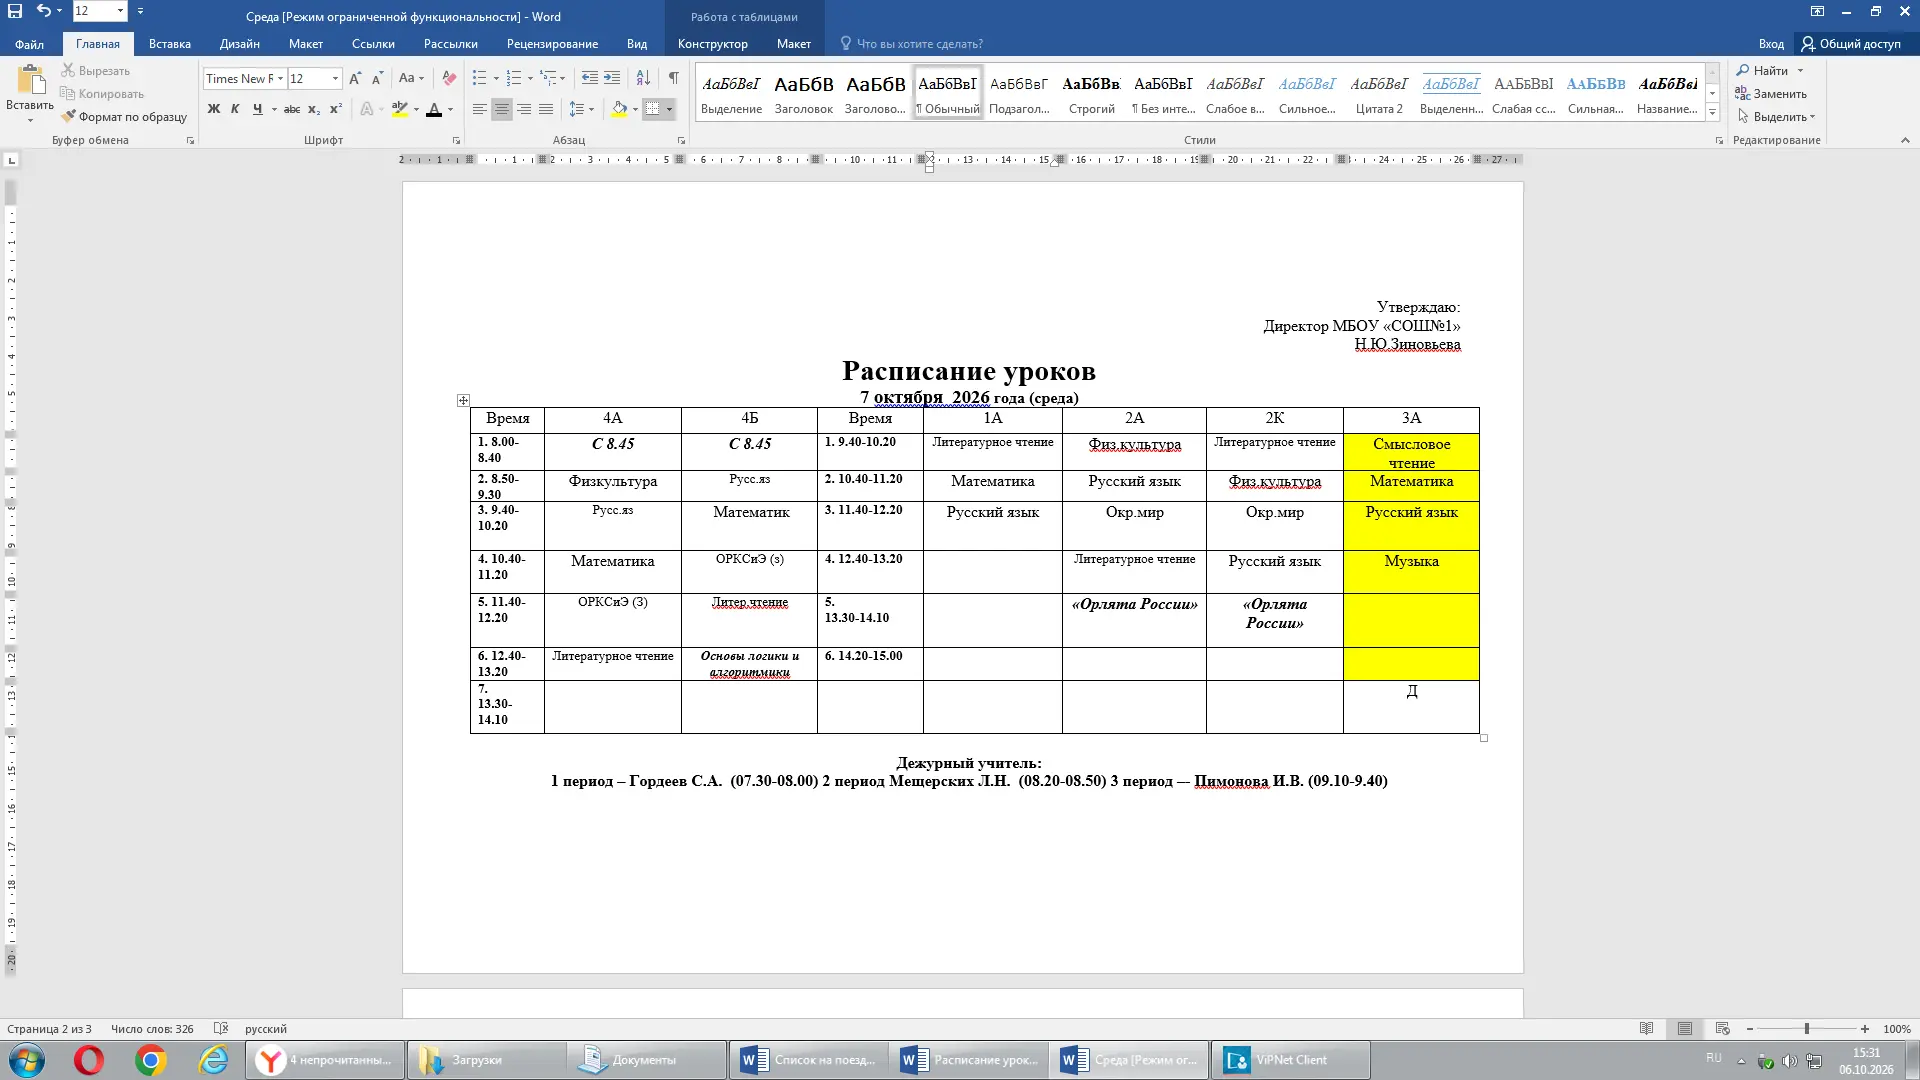
Task: Click the Clear formatting eraser icon
Action: coord(449,78)
